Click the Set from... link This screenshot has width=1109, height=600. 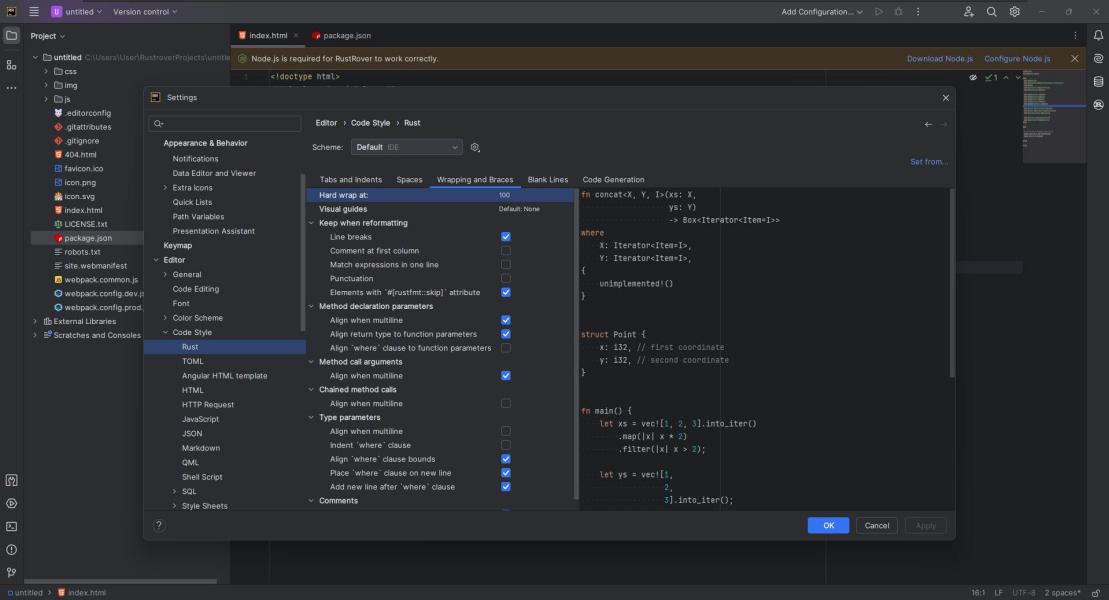[x=928, y=162]
